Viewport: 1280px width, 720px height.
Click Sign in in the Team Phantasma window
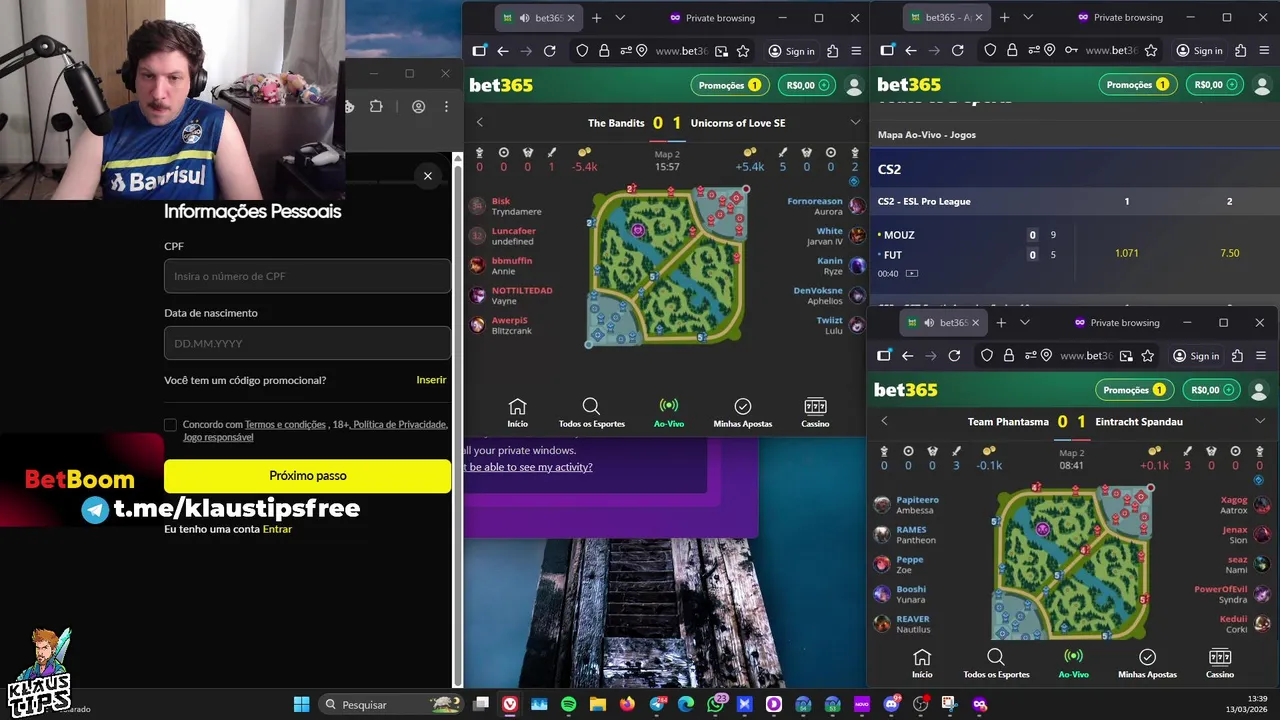(x=1194, y=355)
